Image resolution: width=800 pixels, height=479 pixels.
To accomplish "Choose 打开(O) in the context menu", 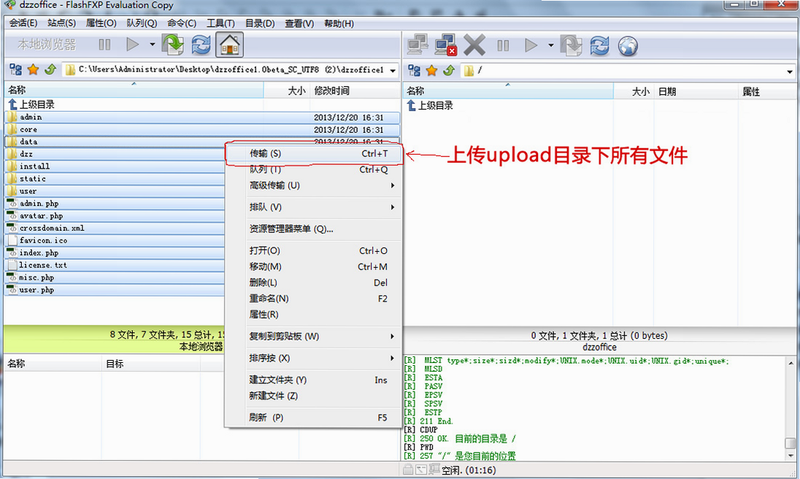I will (314, 250).
